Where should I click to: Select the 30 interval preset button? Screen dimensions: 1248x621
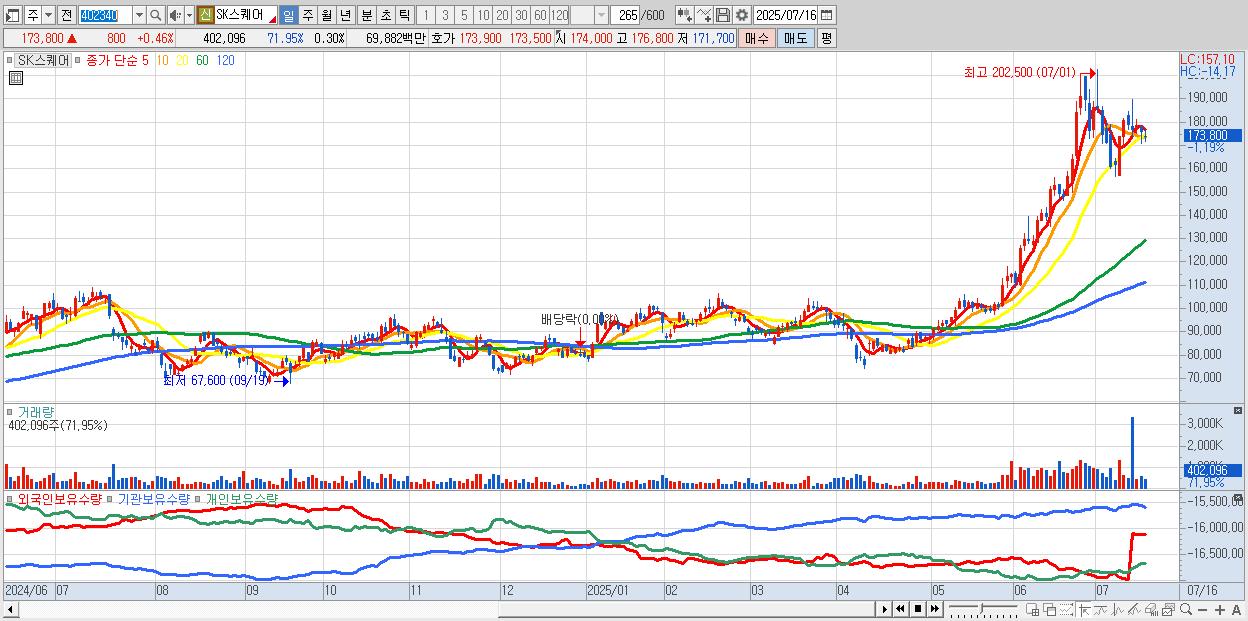pos(521,15)
